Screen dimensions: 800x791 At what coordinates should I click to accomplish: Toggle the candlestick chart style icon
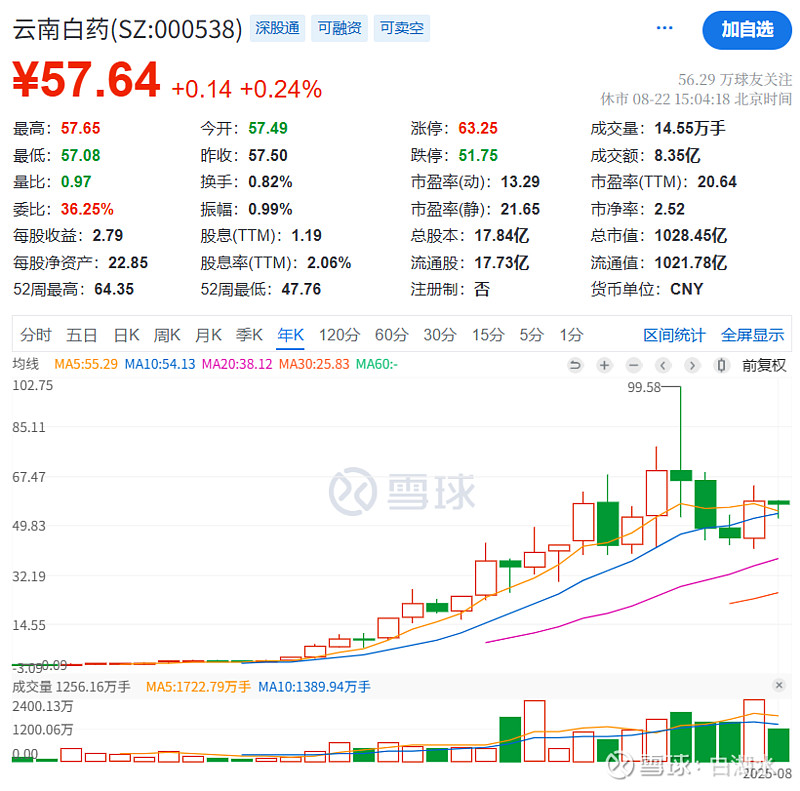721,365
